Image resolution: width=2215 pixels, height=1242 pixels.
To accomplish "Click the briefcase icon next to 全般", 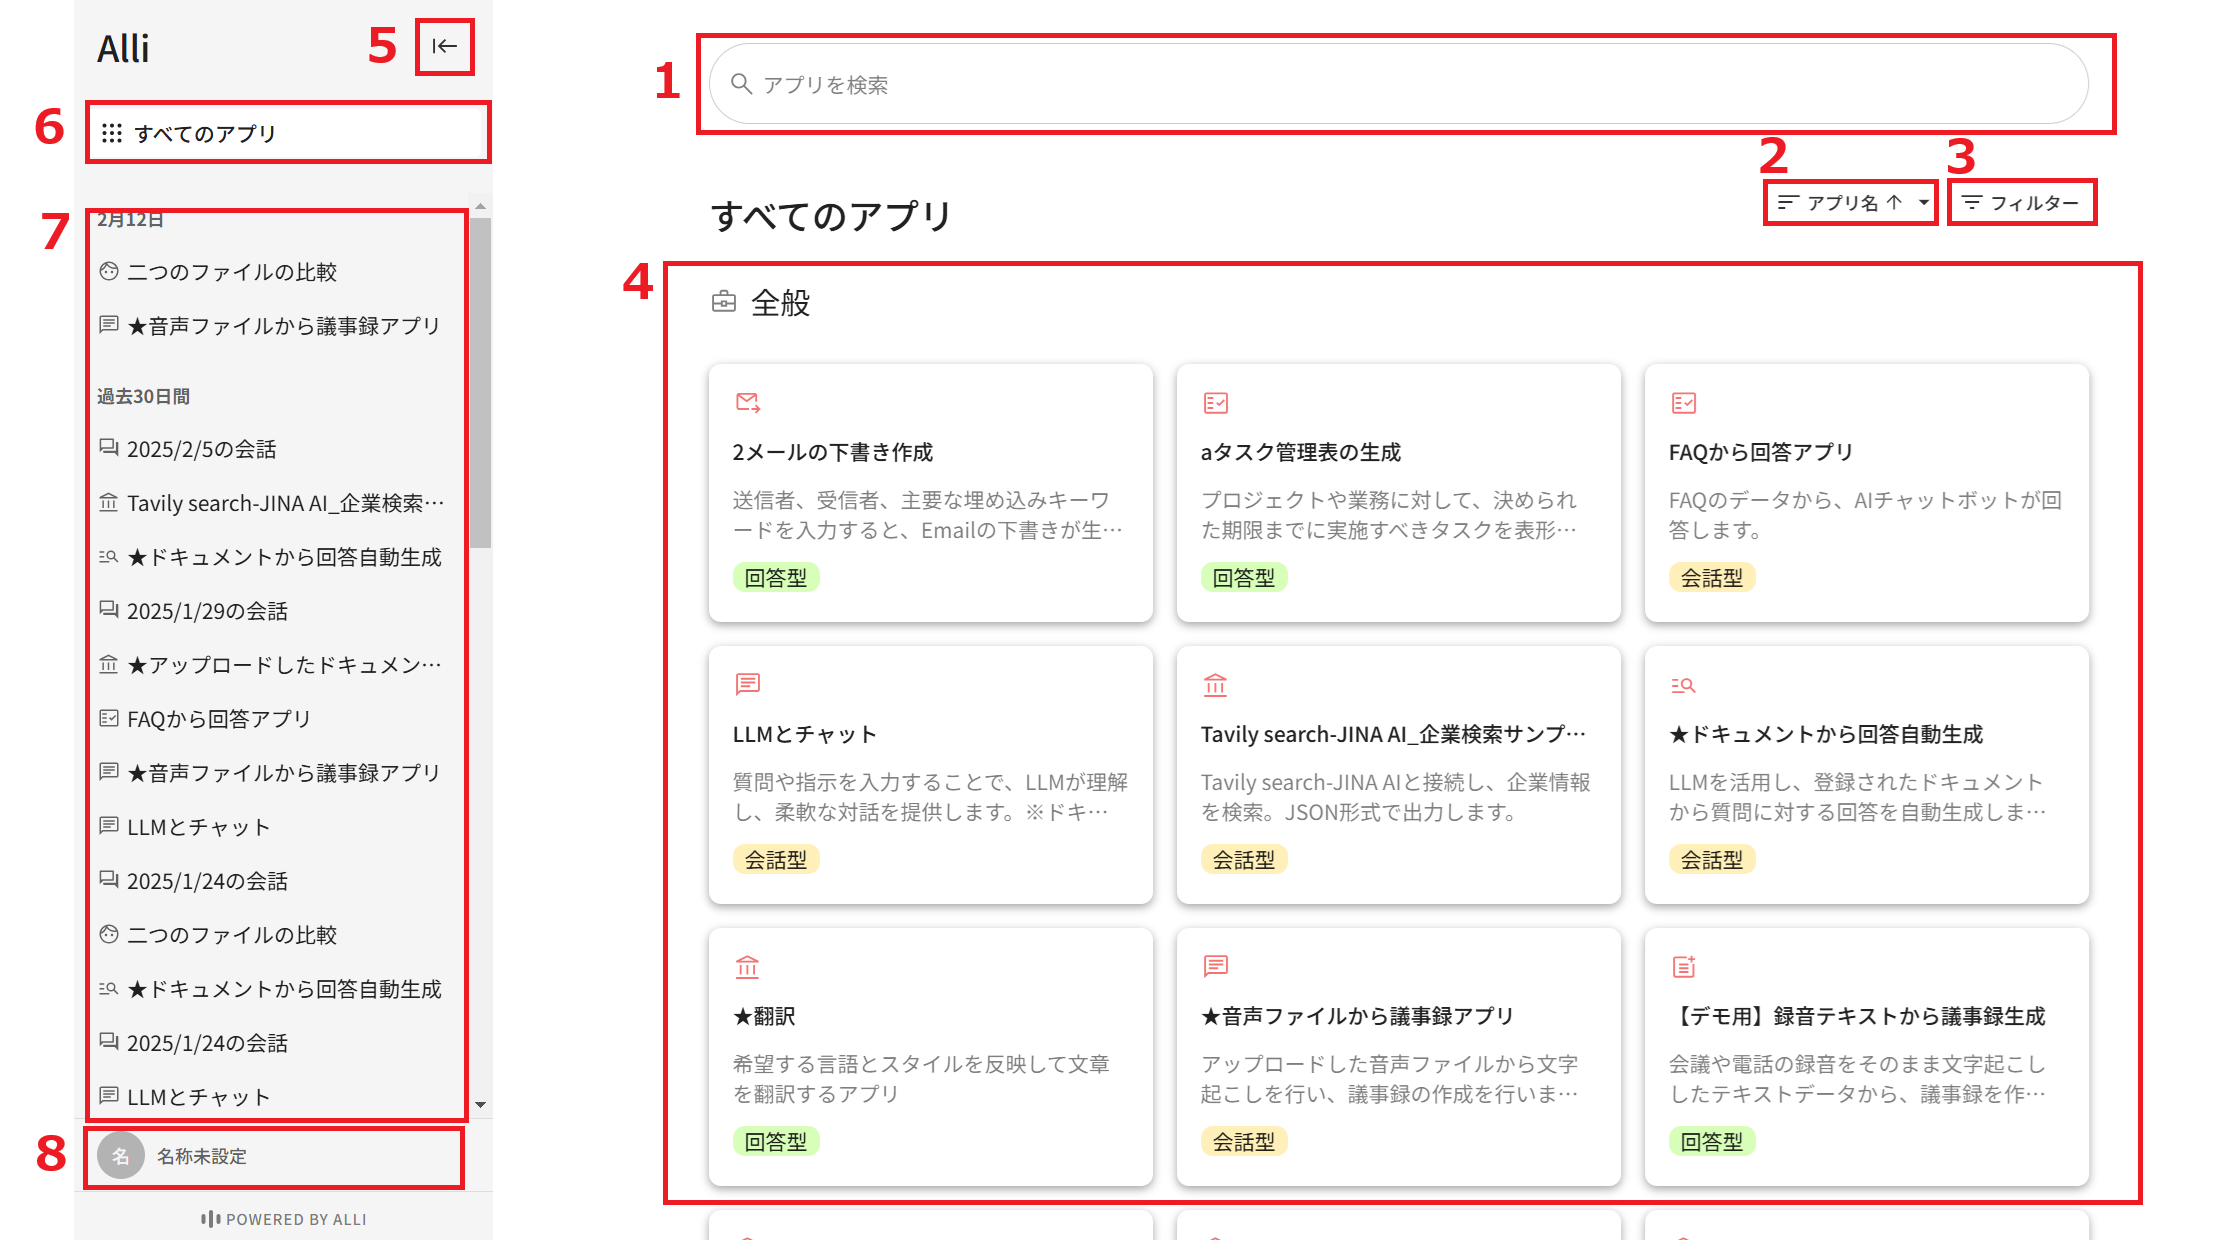I will 724,302.
